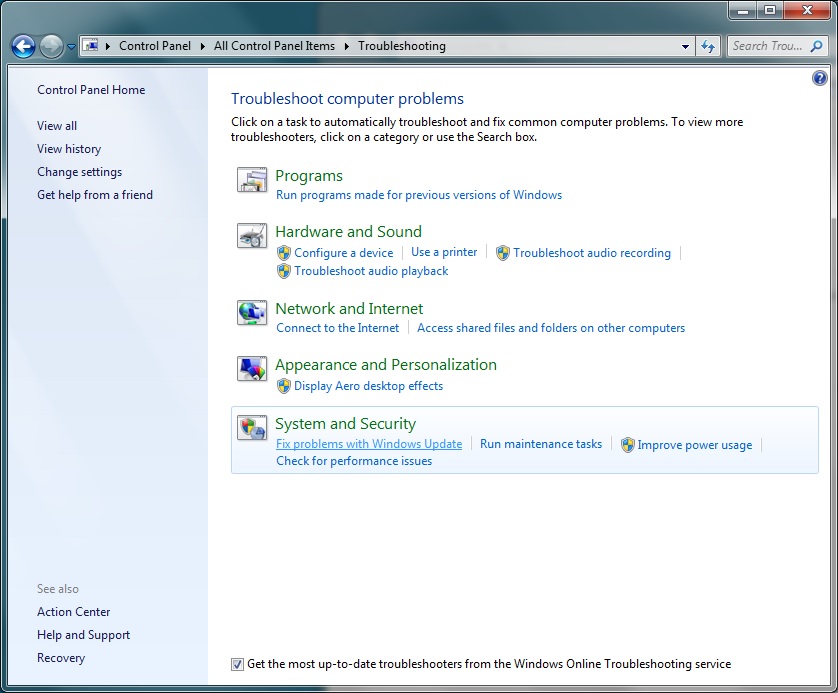Click shield icon beside Configure a device
The image size is (838, 693).
pos(284,253)
